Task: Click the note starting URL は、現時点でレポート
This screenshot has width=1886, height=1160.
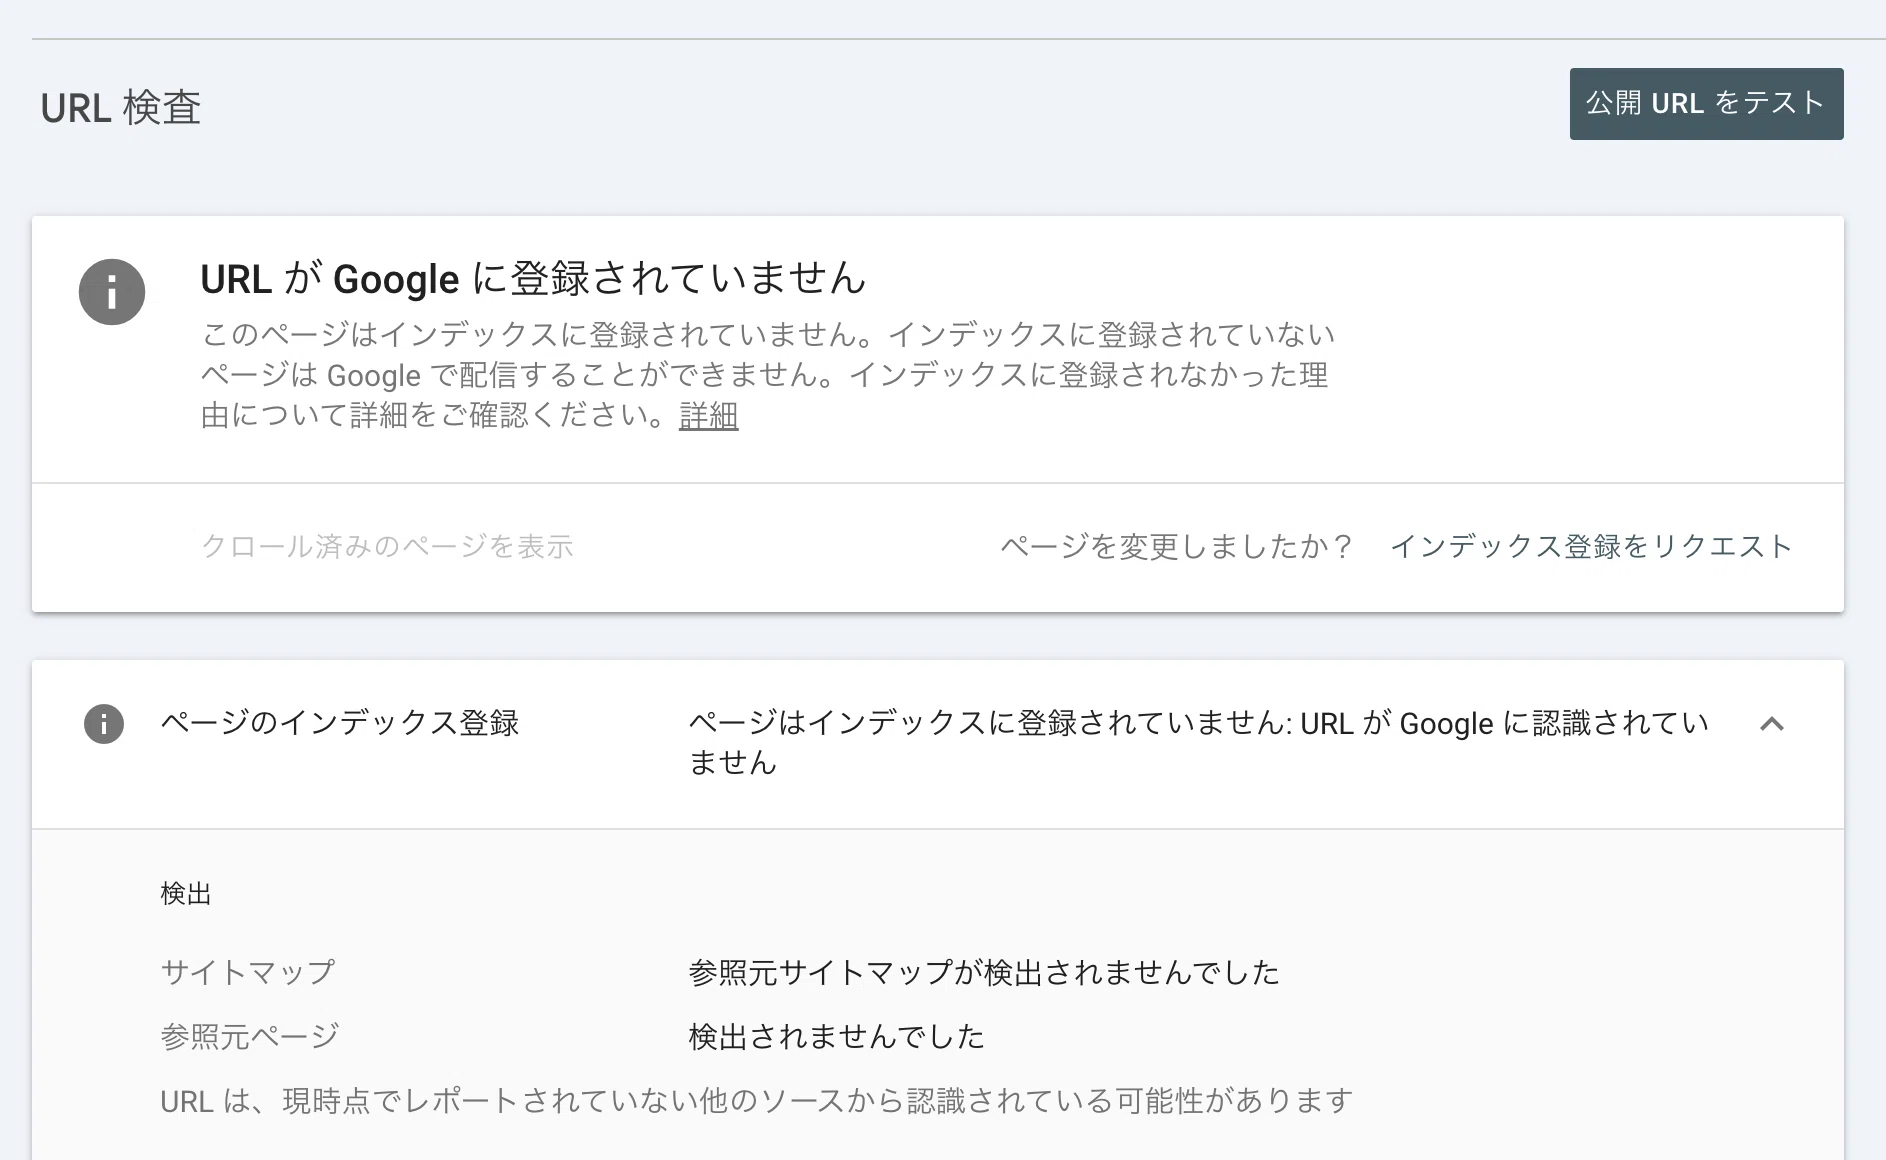Action: click(x=757, y=1101)
